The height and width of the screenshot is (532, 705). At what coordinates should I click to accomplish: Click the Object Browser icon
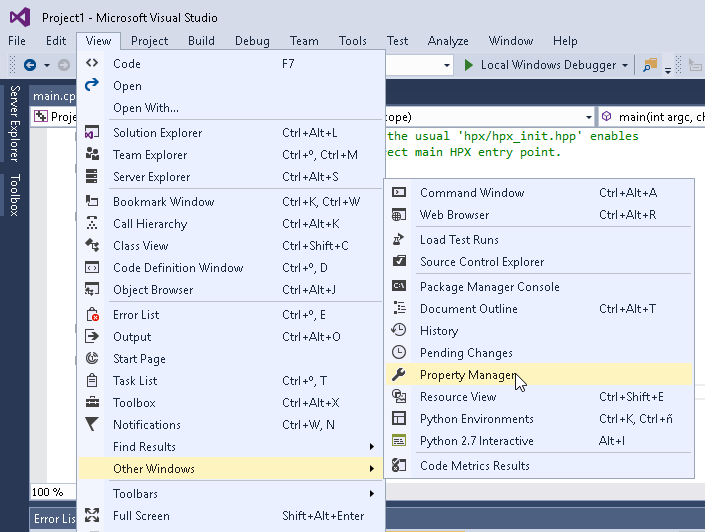[x=92, y=289]
